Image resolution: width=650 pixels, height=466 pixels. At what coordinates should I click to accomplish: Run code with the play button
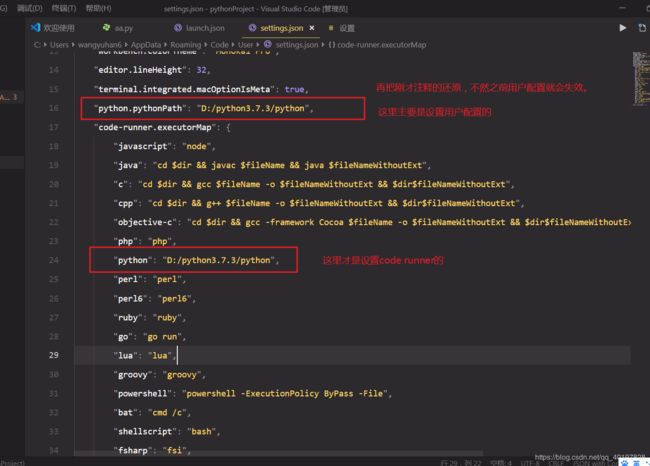click(622, 28)
